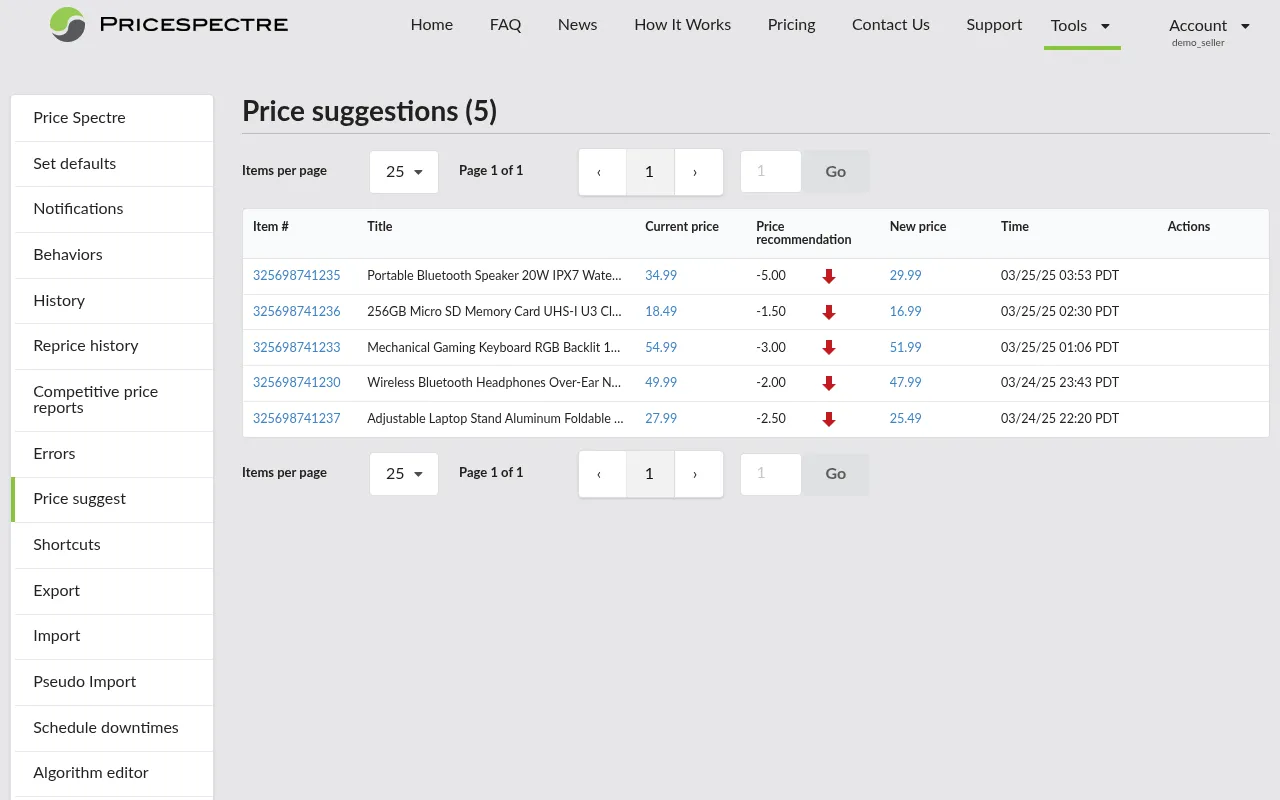This screenshot has width=1280, height=800.
Task: Open the Pricing menu item
Action: [x=791, y=25]
